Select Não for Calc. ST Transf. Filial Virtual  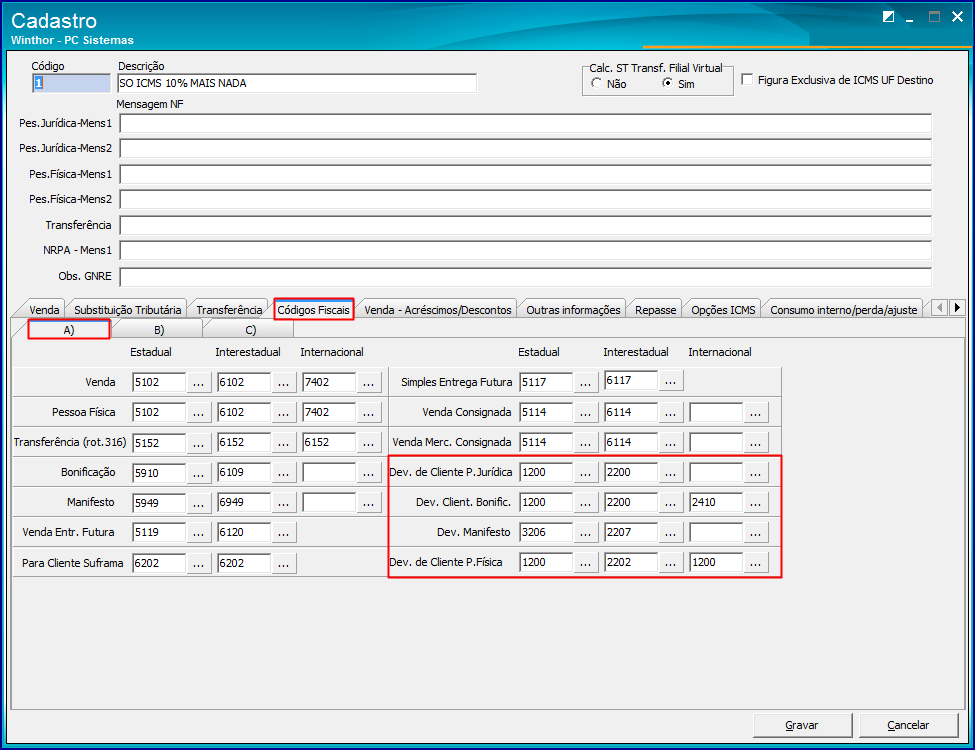(x=609, y=84)
